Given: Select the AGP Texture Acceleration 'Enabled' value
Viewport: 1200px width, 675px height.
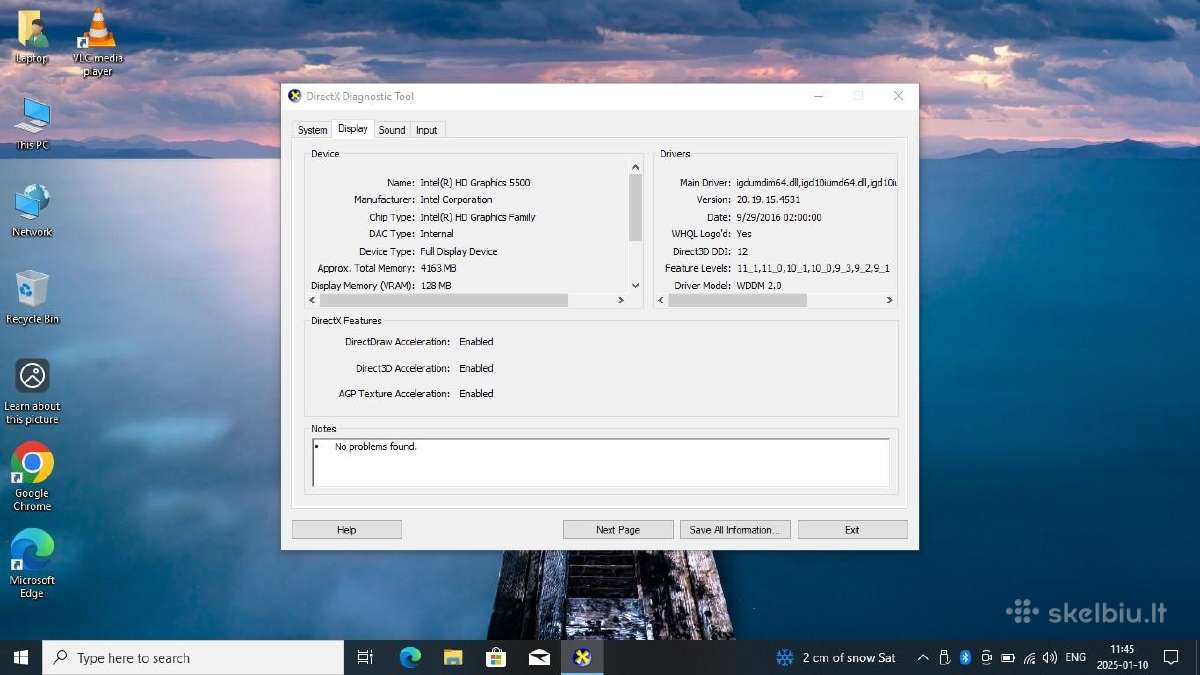Looking at the screenshot, I should tap(476, 394).
